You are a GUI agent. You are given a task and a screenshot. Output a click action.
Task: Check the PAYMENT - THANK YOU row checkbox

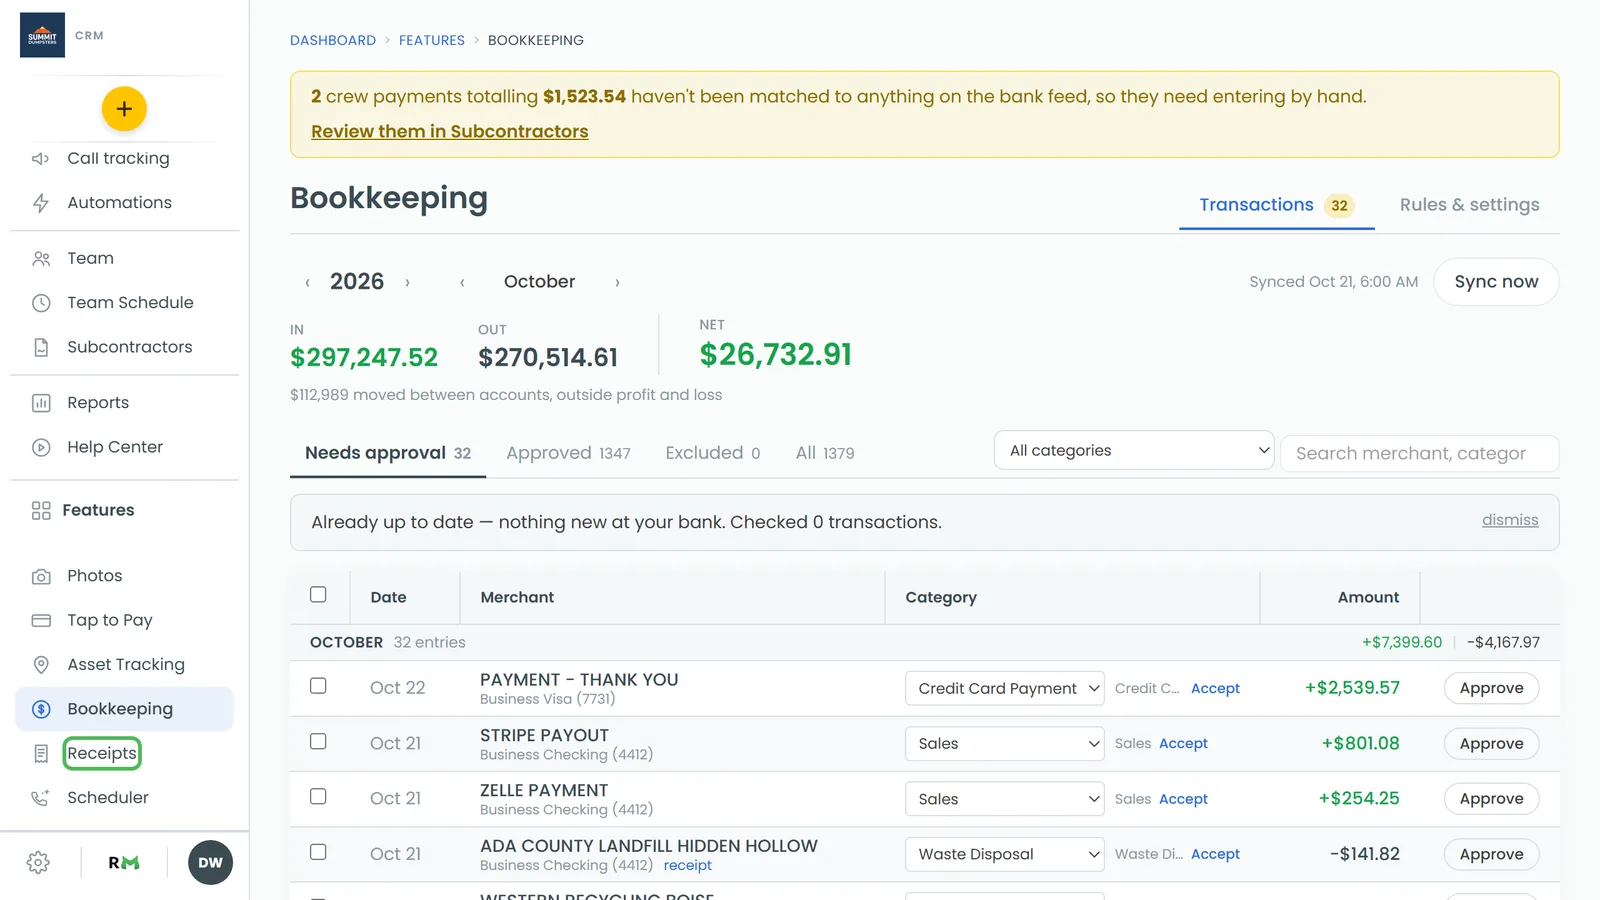tap(318, 686)
